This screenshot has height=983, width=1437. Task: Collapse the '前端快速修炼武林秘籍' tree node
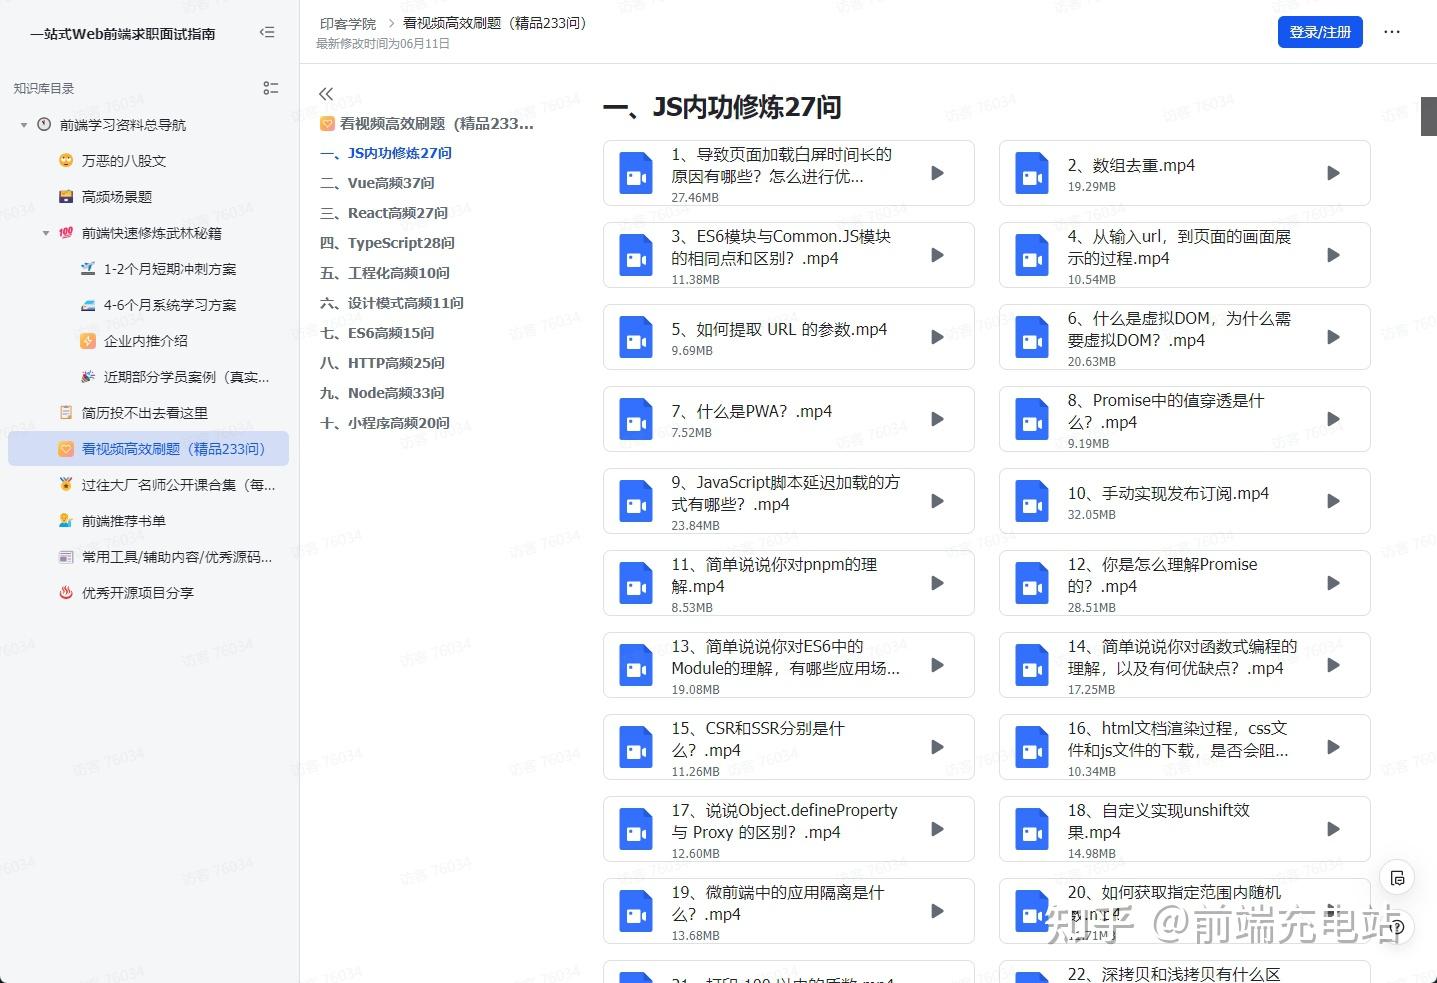(46, 233)
